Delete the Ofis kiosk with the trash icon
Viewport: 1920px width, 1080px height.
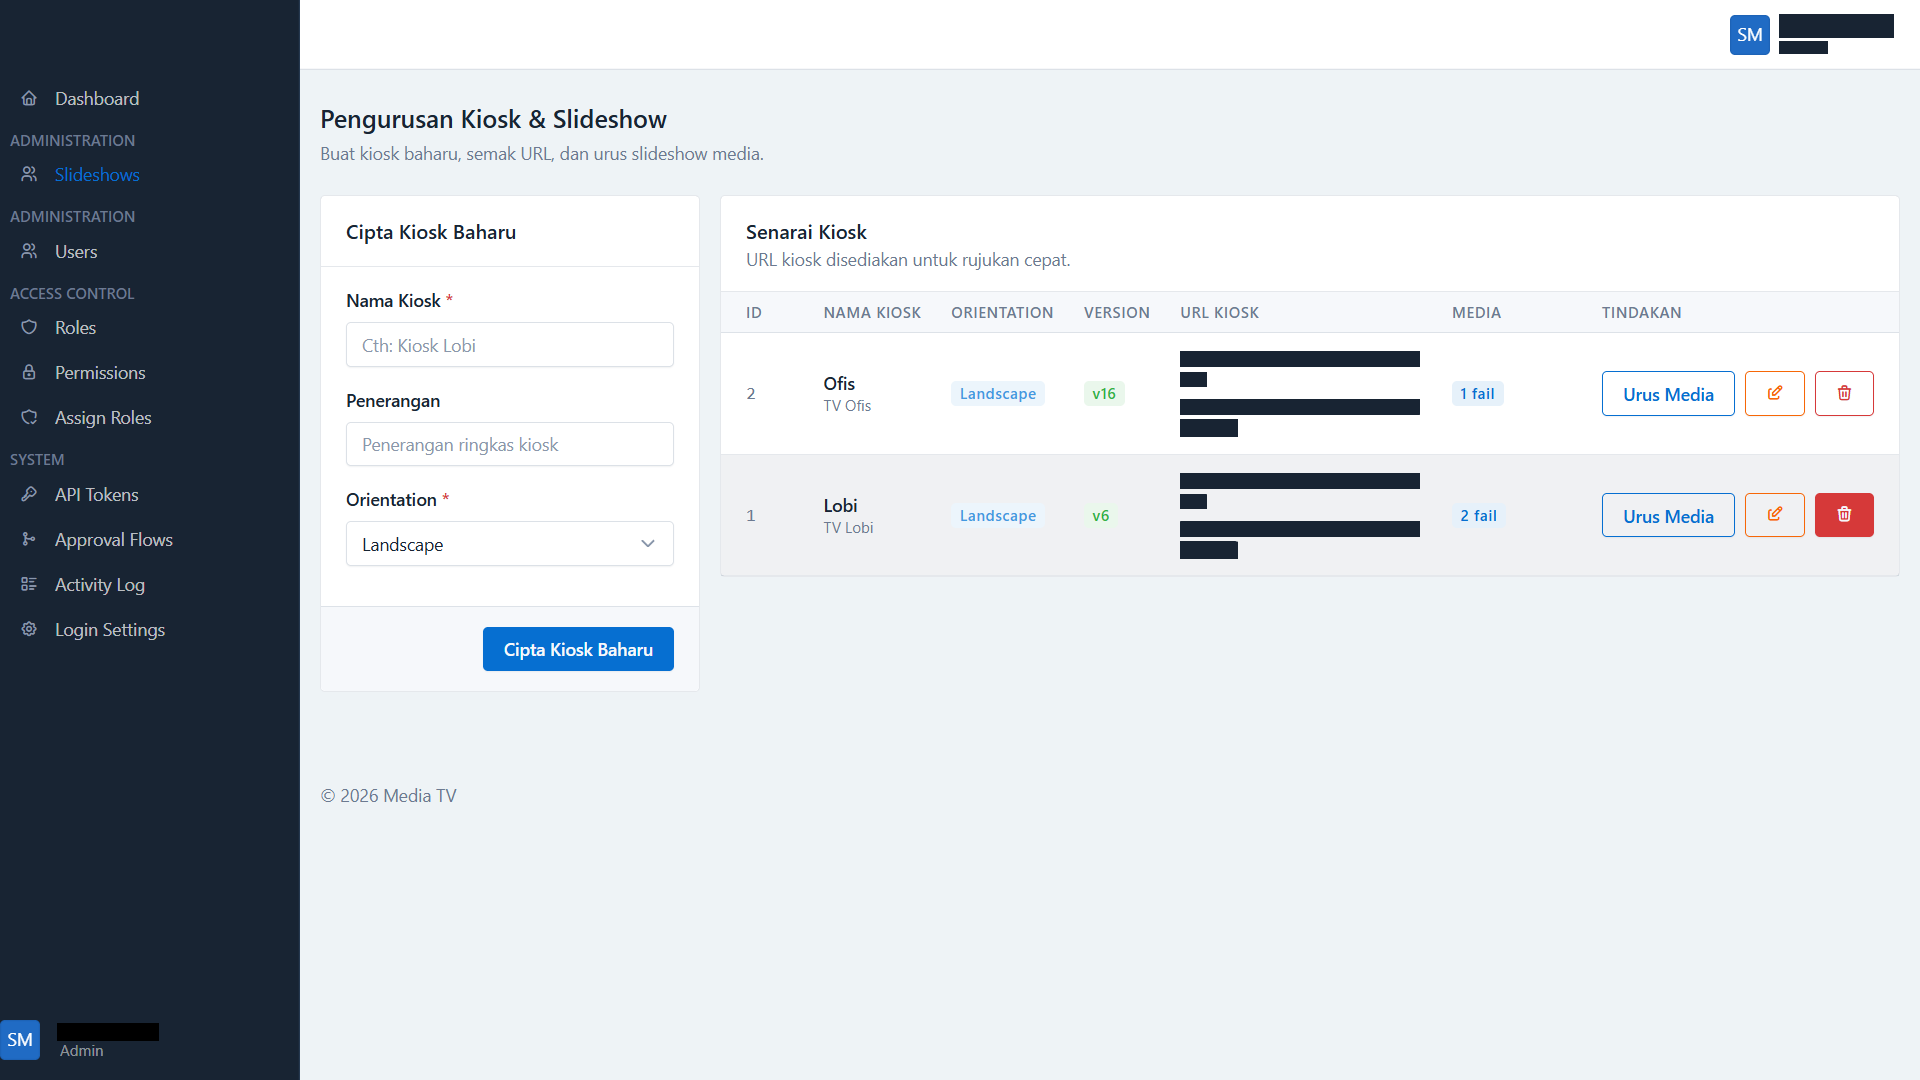(1844, 393)
